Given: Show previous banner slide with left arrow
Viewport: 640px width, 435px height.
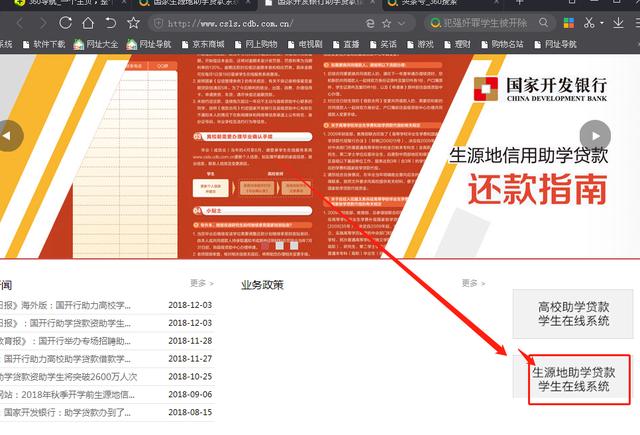Looking at the screenshot, I should (8, 136).
